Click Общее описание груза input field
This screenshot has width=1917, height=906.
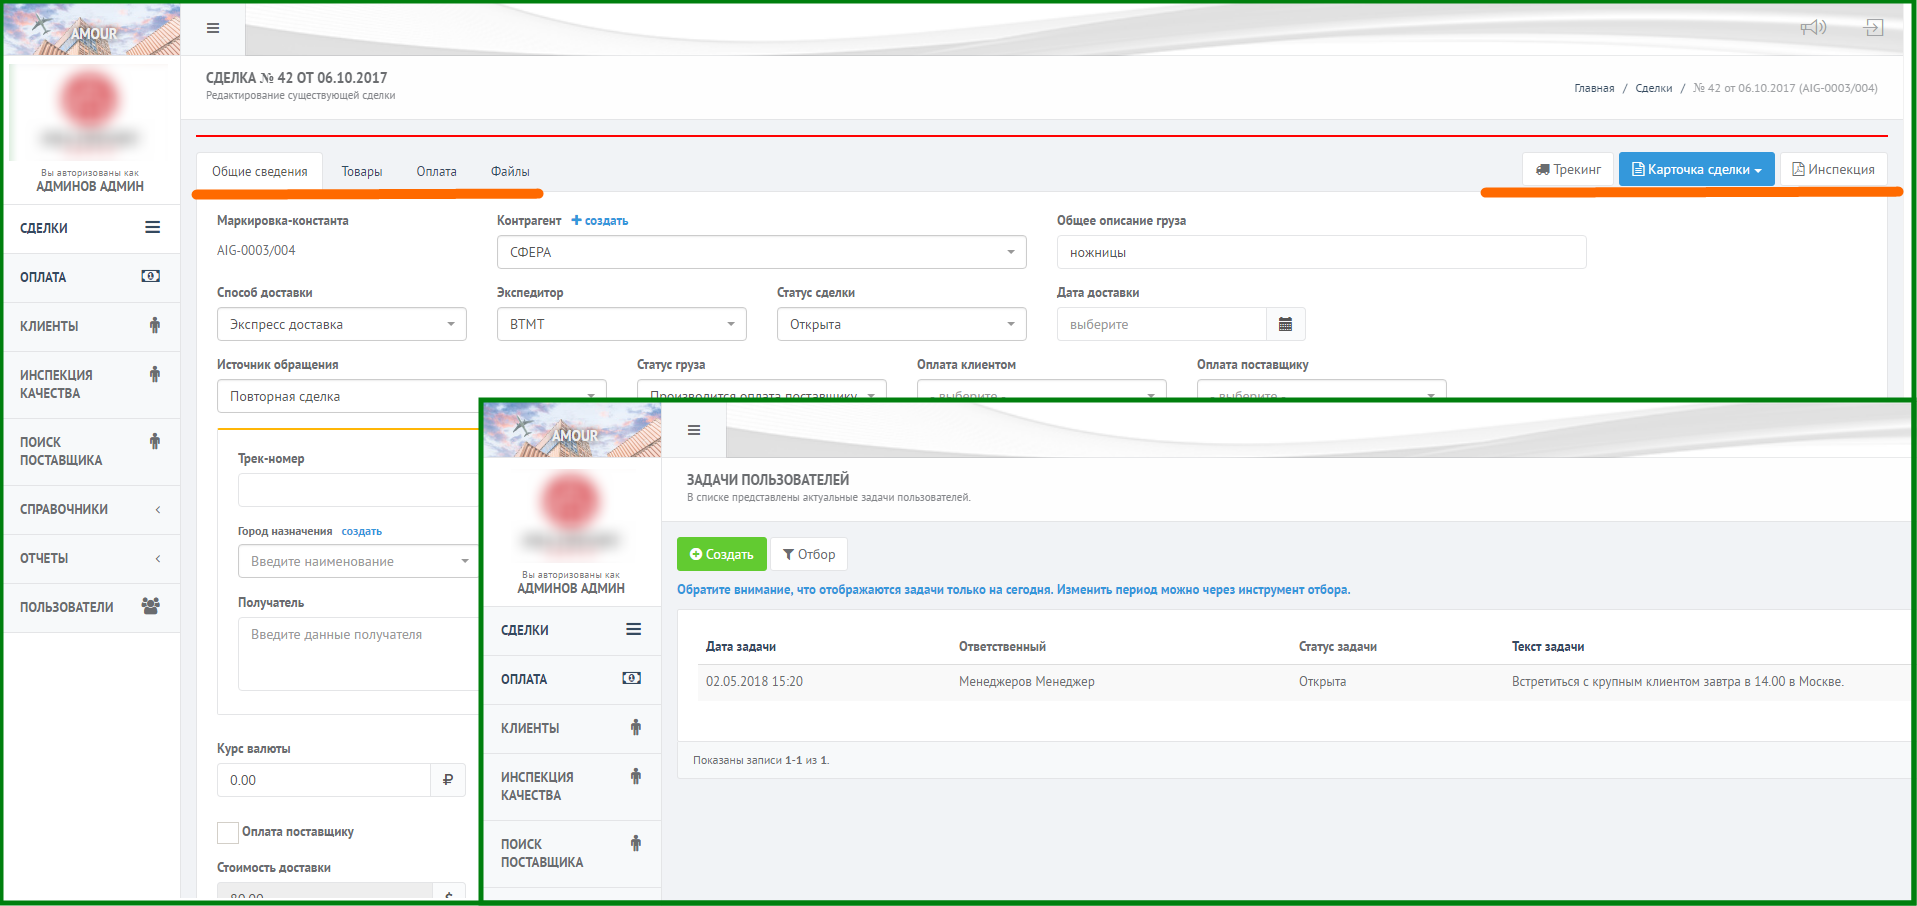(x=1322, y=252)
